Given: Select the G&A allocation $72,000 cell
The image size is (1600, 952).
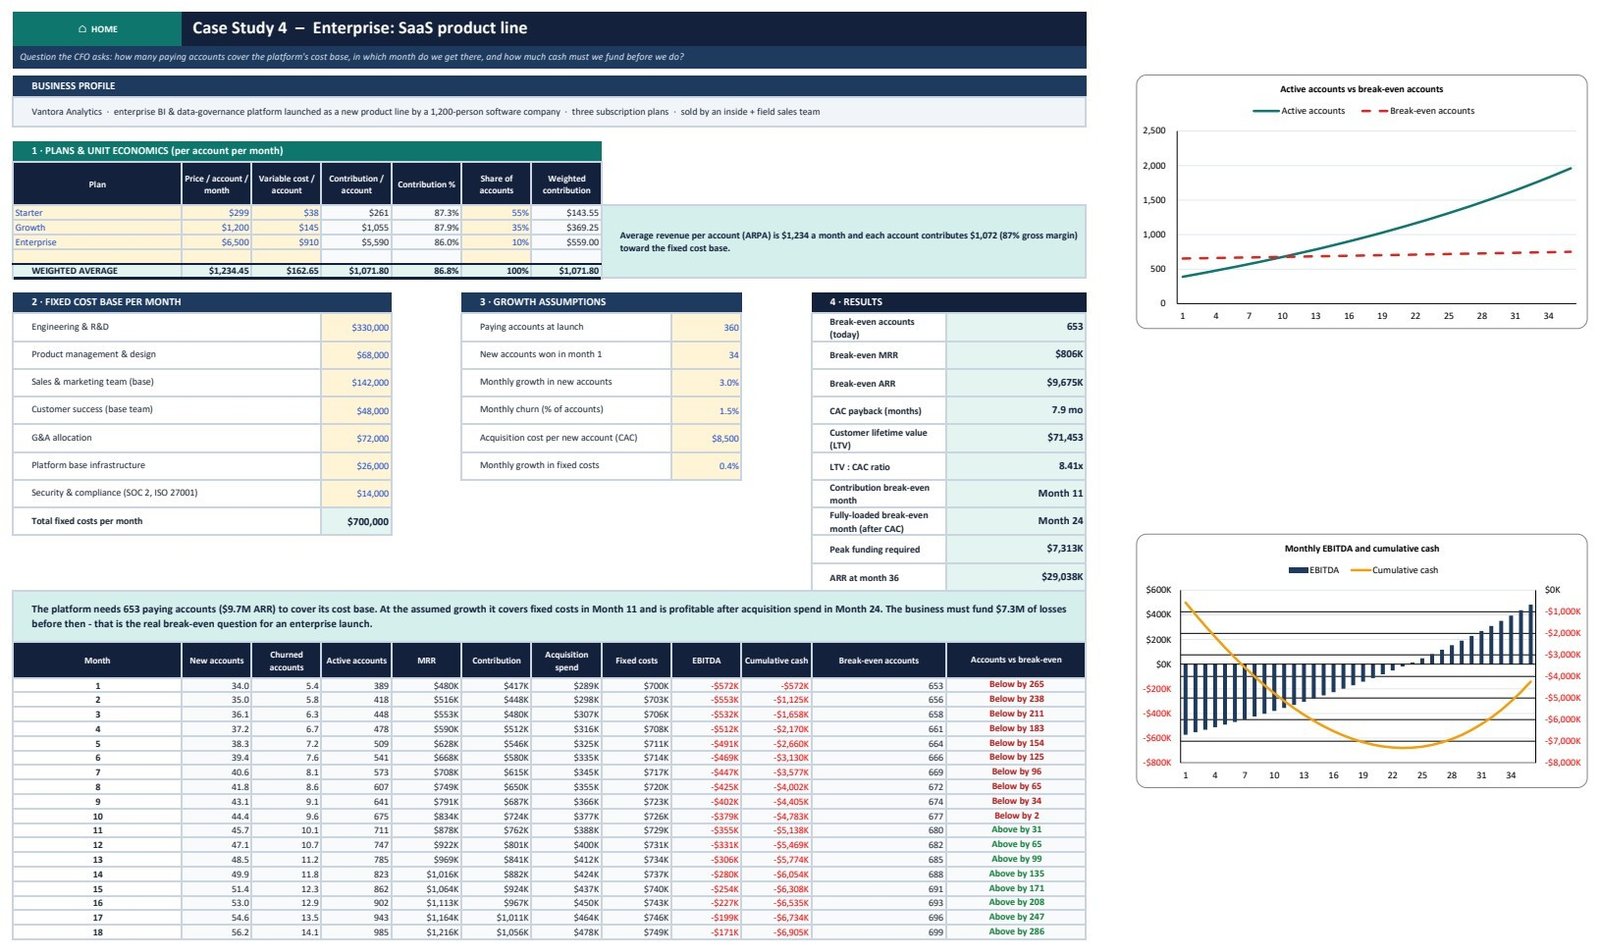Looking at the screenshot, I should pyautogui.click(x=356, y=439).
